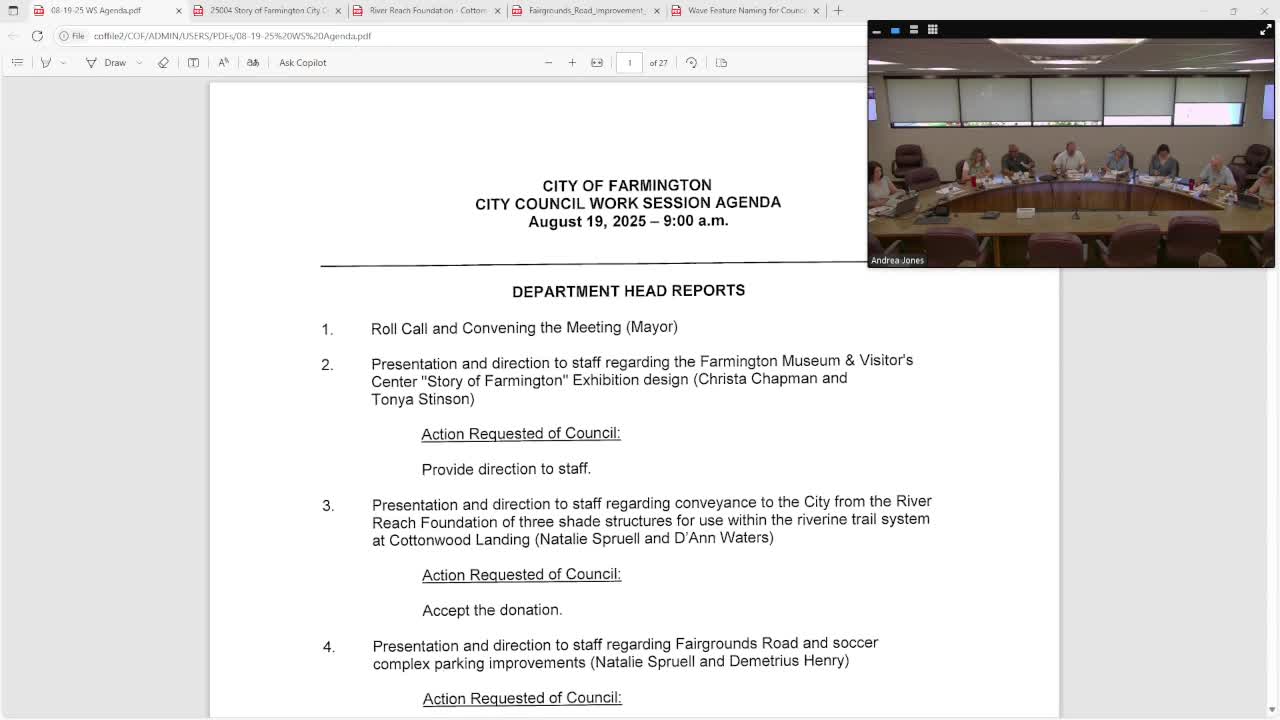Click agenda item 4 Fairgrounds Road text
This screenshot has width=1280, height=720.
625,653
